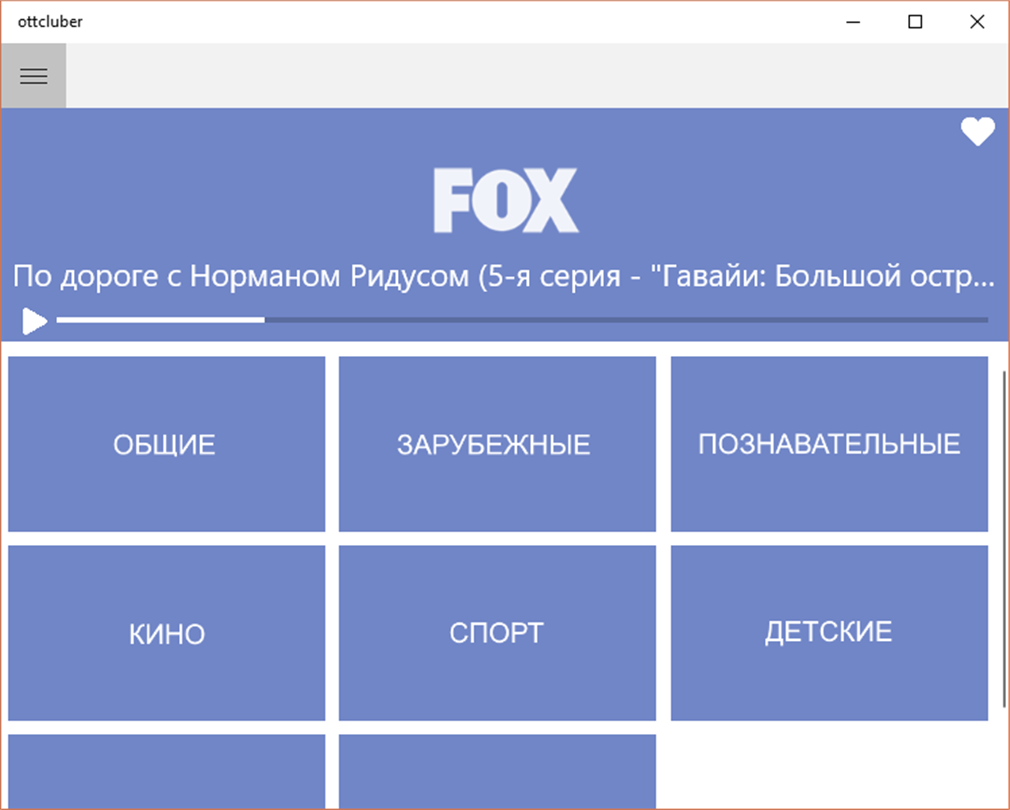Open the КИНО channel category
Viewport: 1010px width, 810px height.
click(x=167, y=633)
